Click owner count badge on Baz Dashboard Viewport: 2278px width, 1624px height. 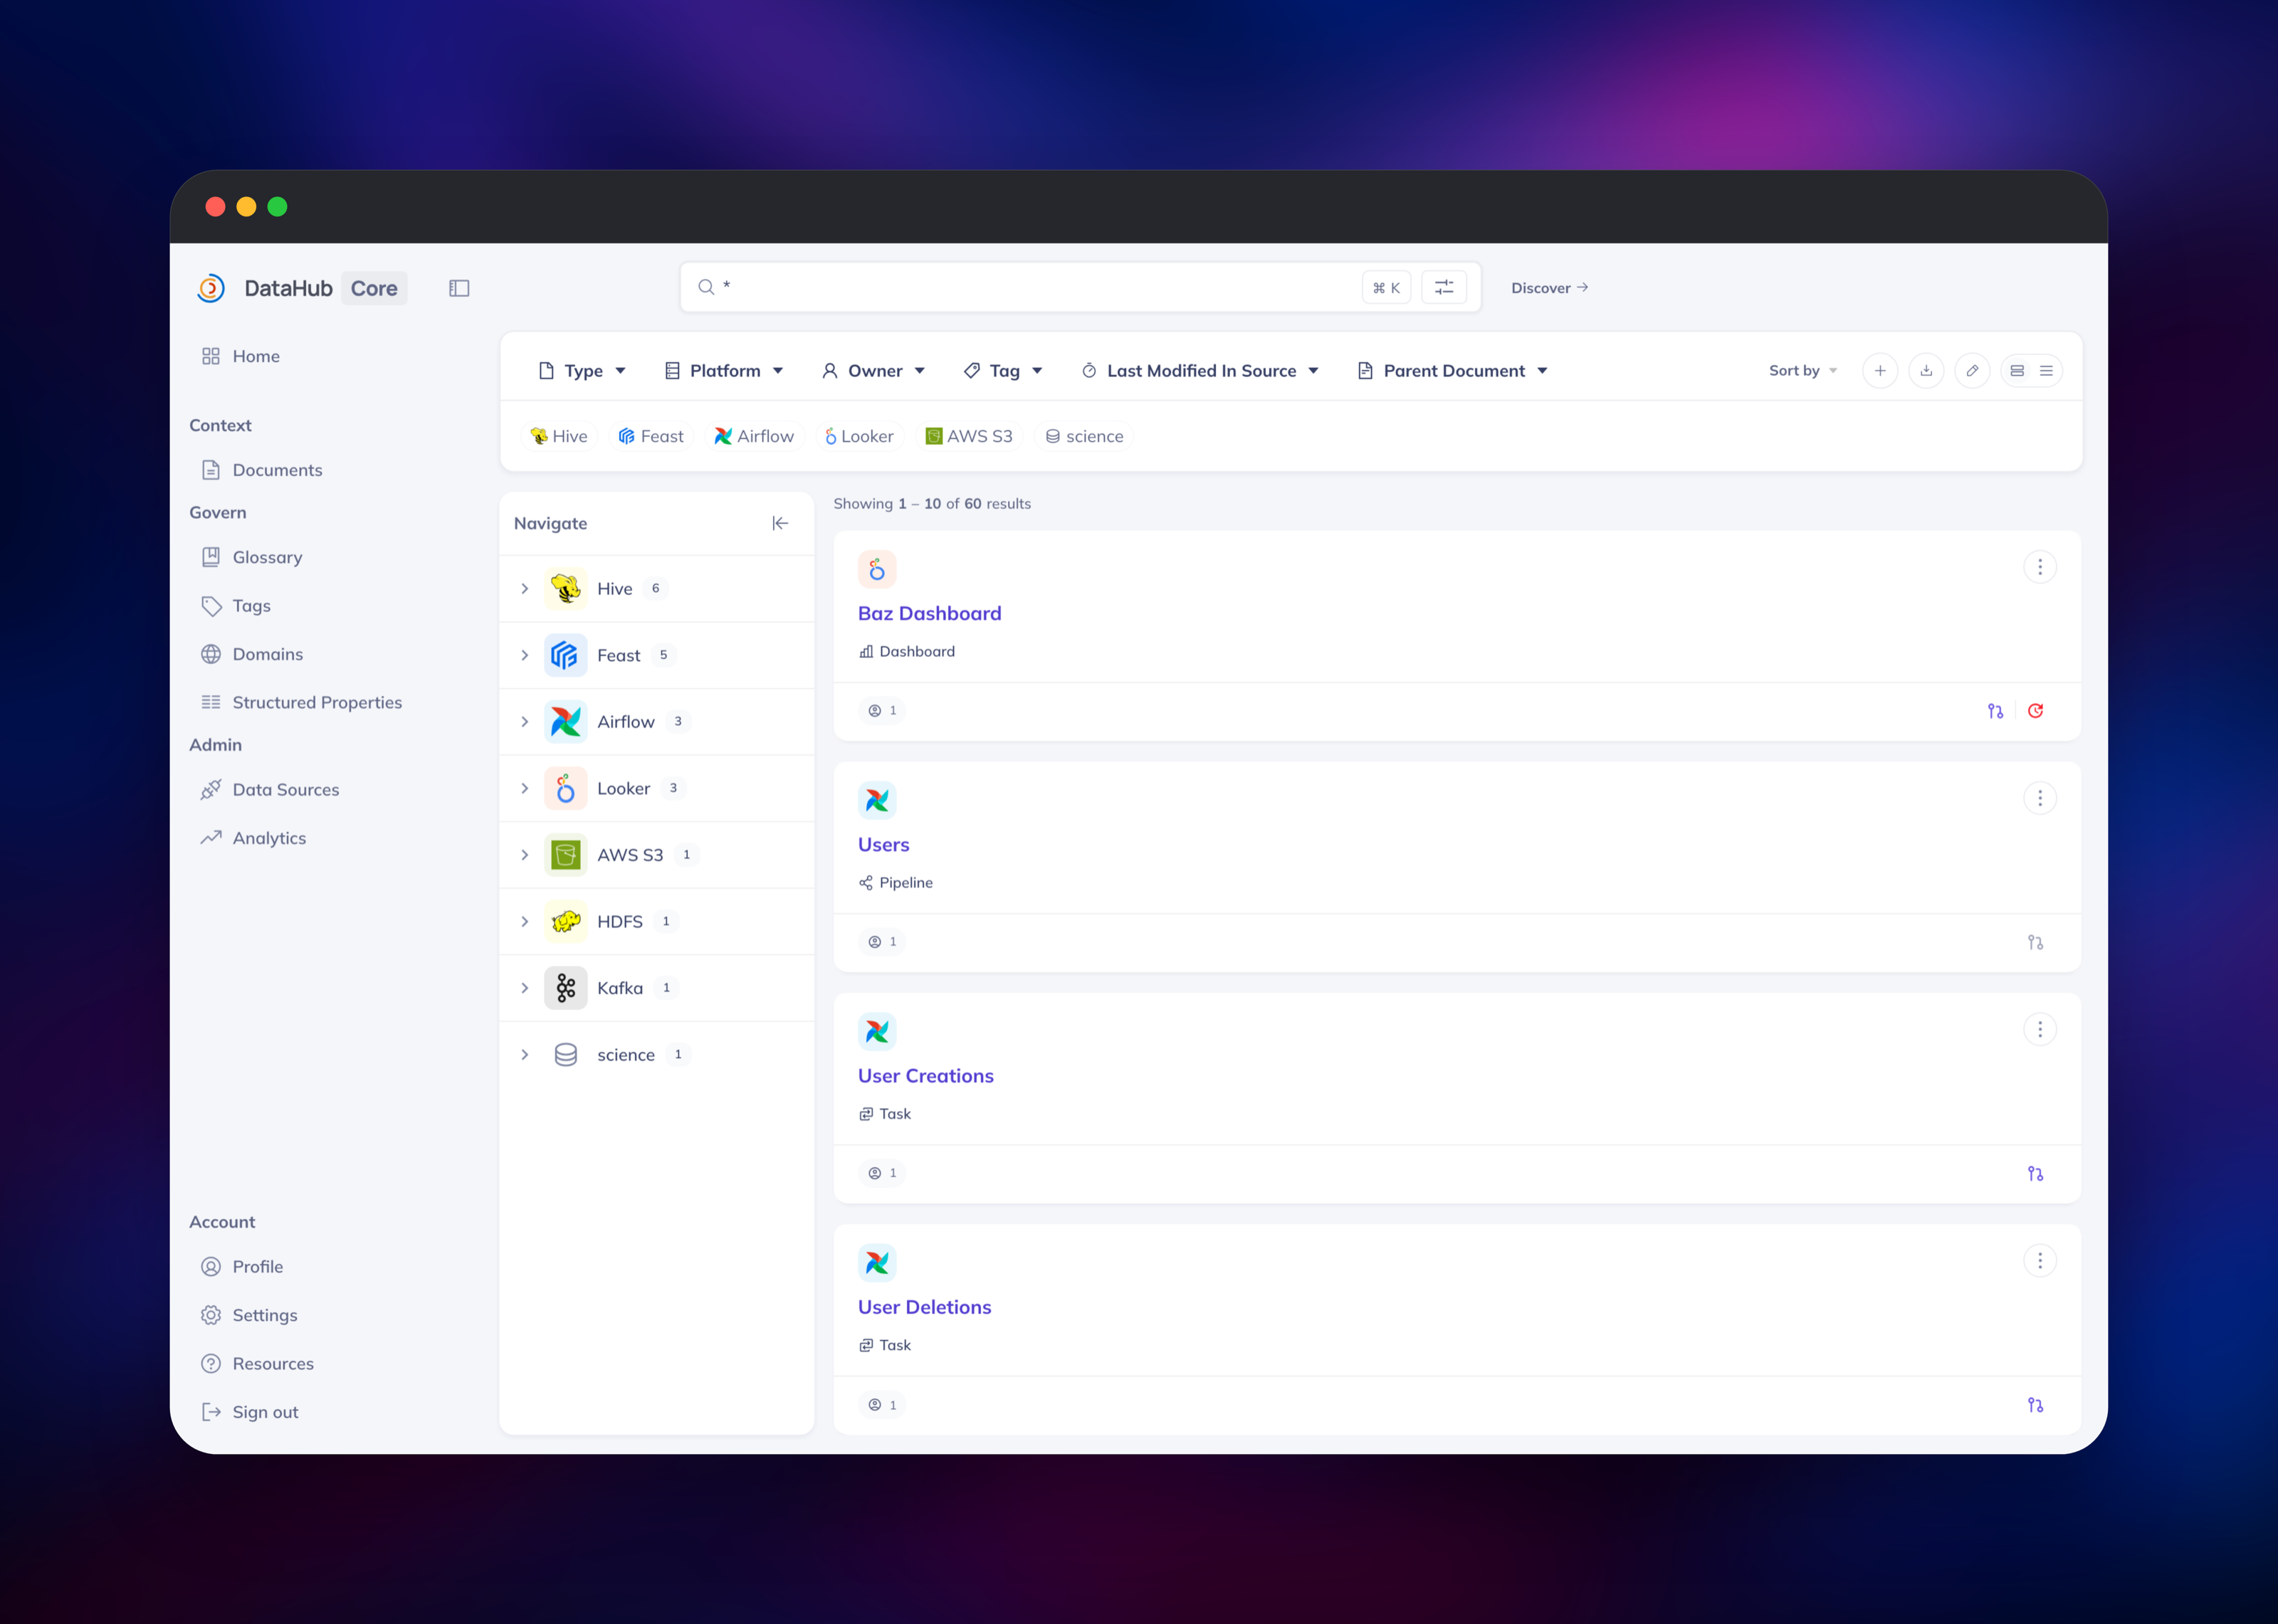(882, 711)
